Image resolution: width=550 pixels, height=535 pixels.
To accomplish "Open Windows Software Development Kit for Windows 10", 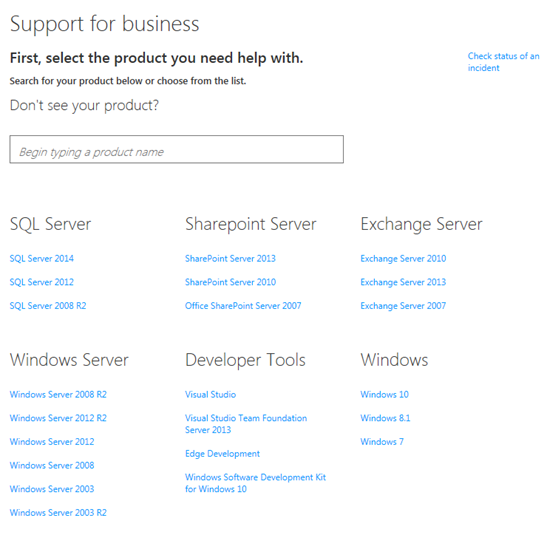I will pos(255,483).
